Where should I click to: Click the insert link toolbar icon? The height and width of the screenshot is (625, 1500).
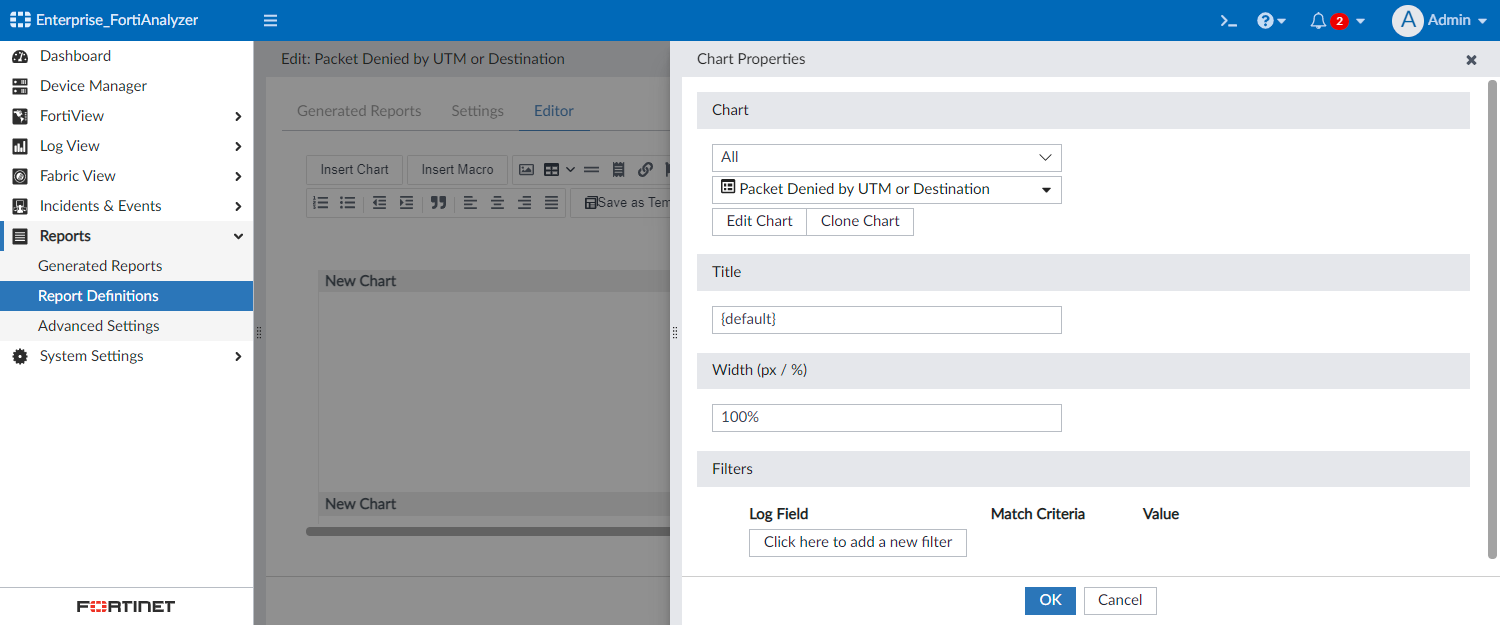coord(645,170)
